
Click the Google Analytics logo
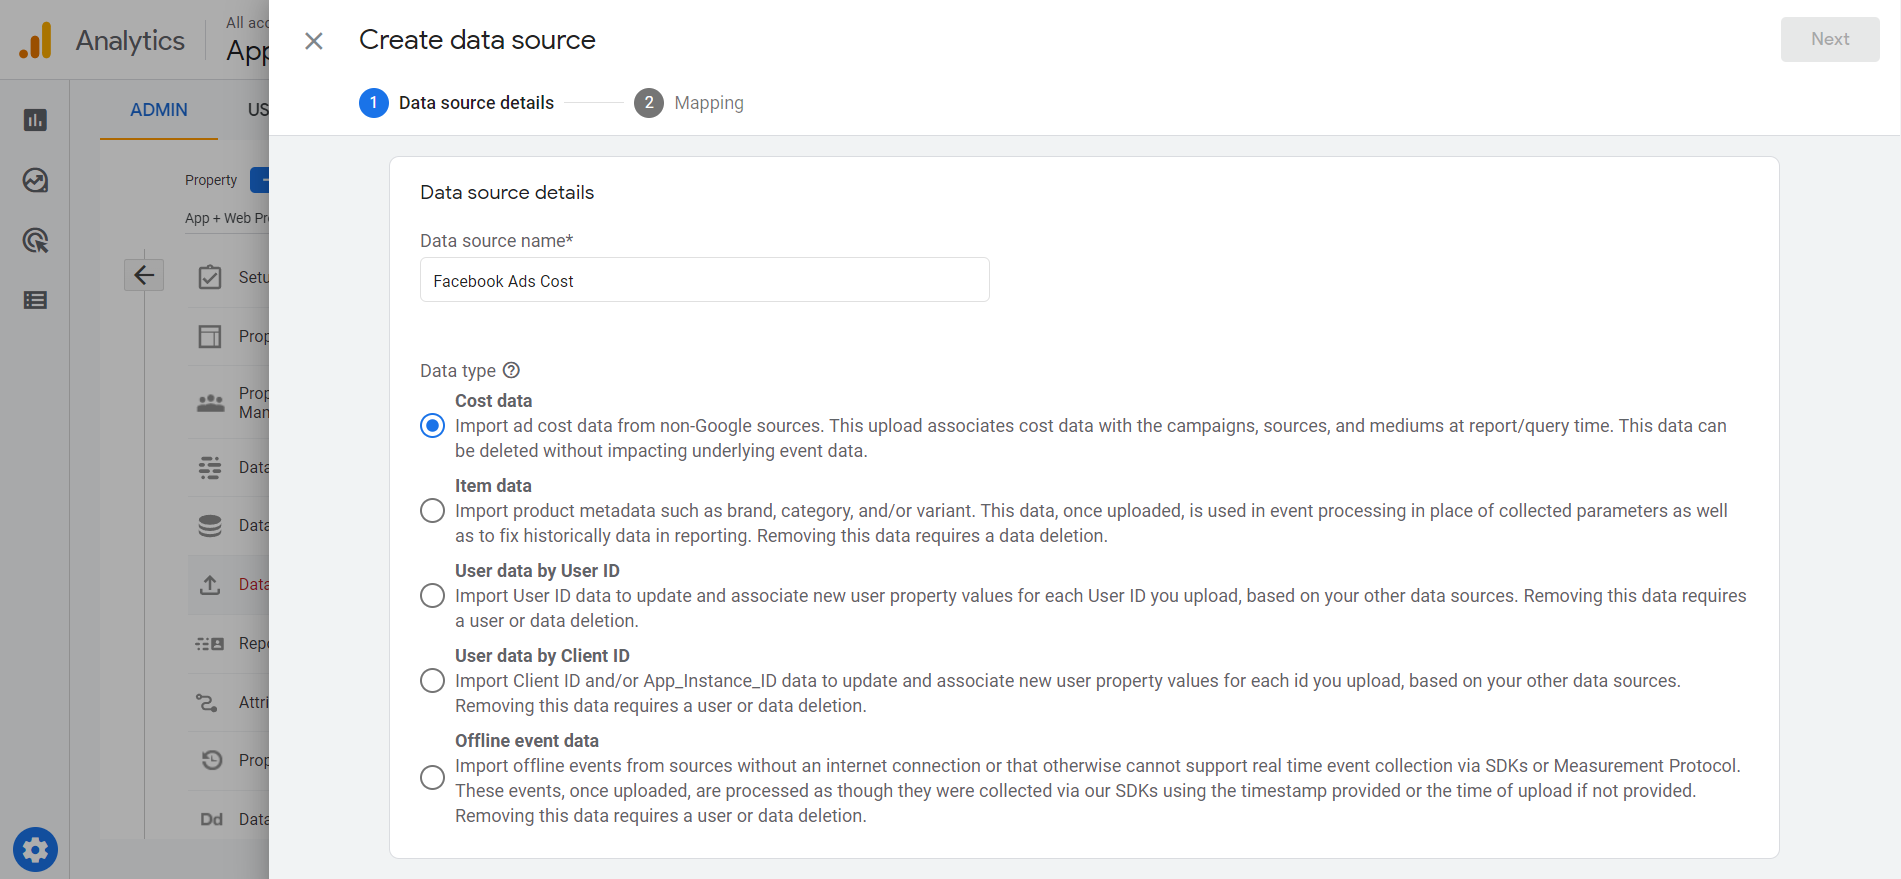point(35,40)
